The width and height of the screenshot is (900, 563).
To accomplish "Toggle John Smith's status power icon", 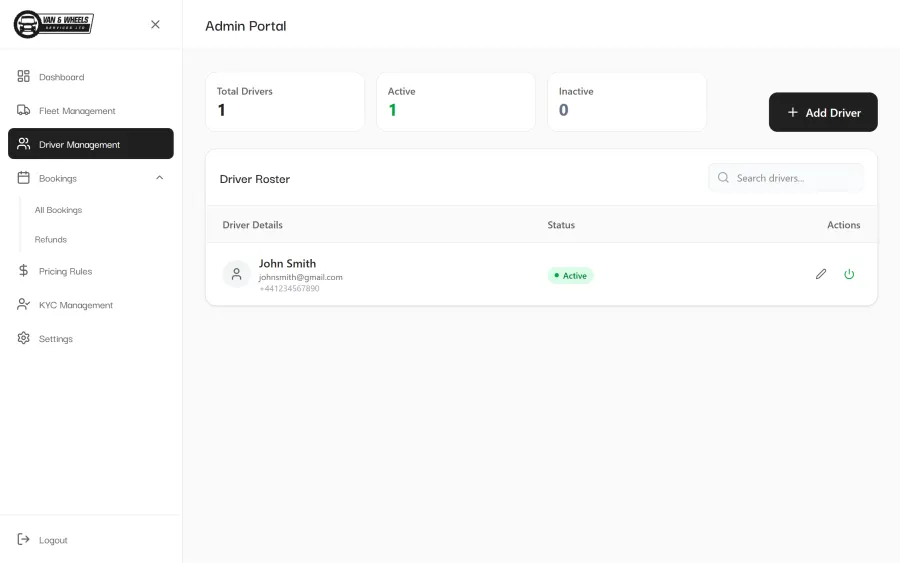I will click(849, 274).
